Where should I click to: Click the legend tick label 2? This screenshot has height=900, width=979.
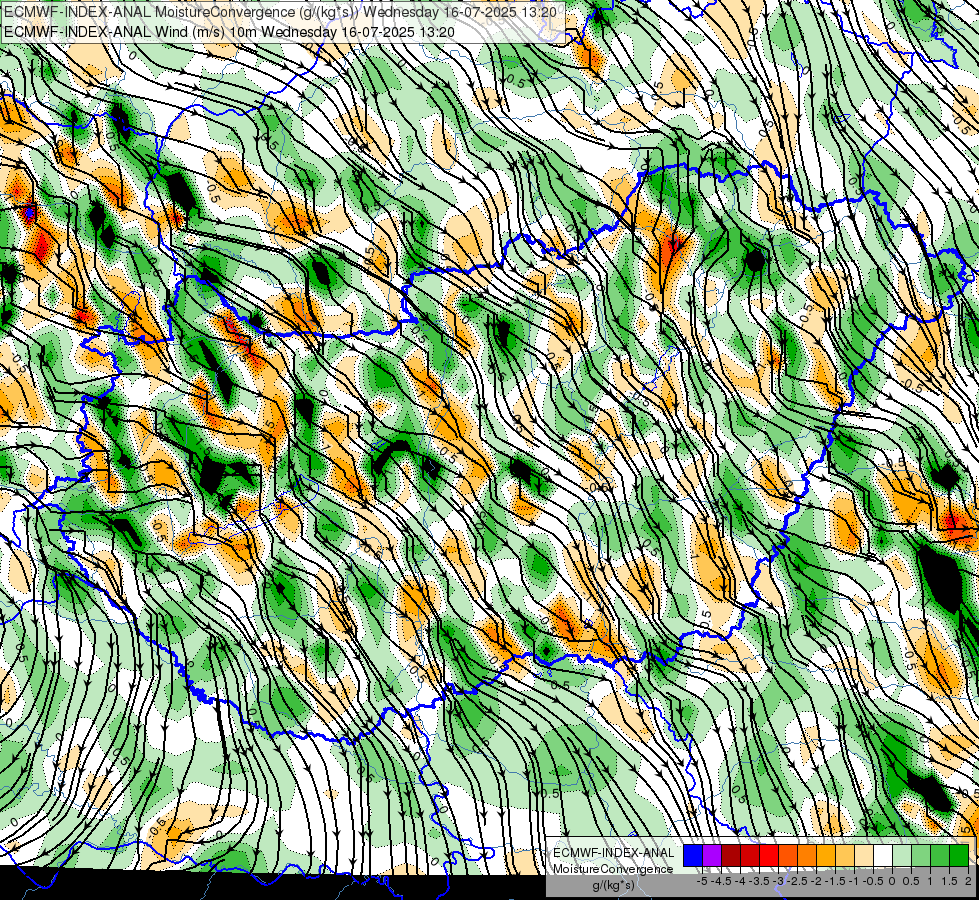click(968, 881)
